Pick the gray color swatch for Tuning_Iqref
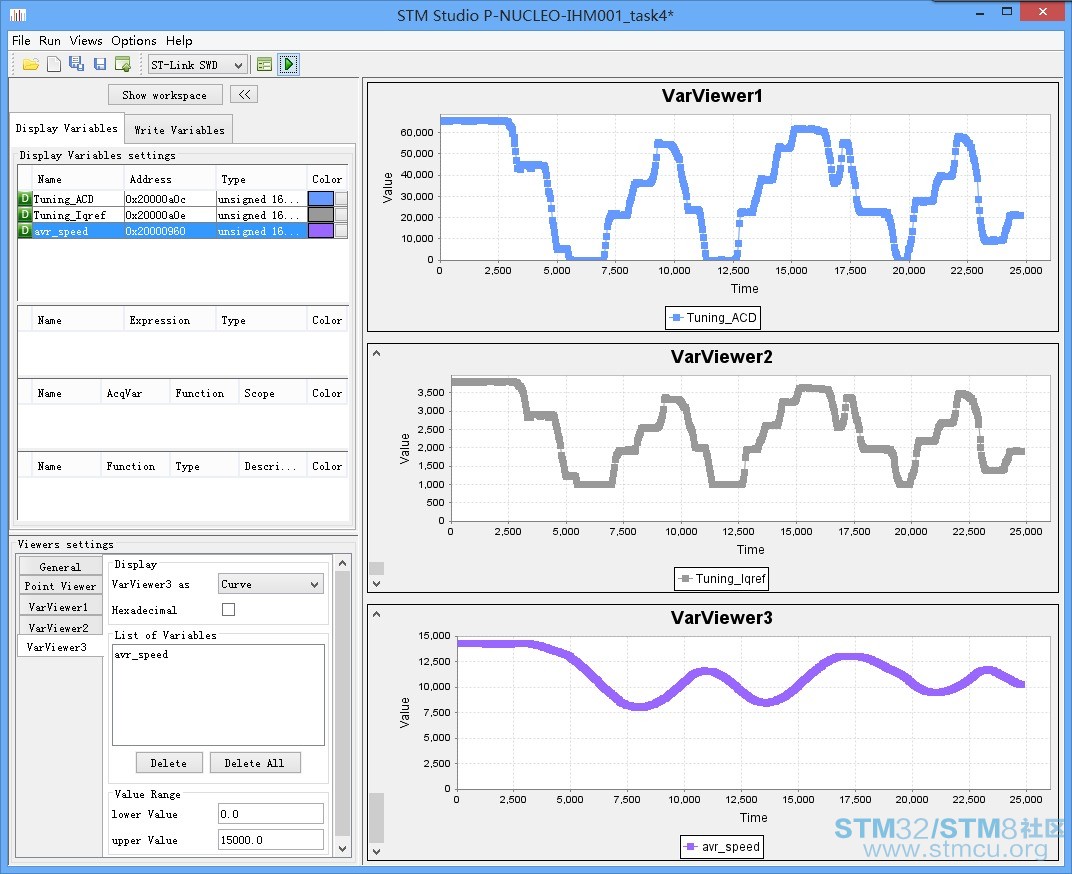 [321, 215]
